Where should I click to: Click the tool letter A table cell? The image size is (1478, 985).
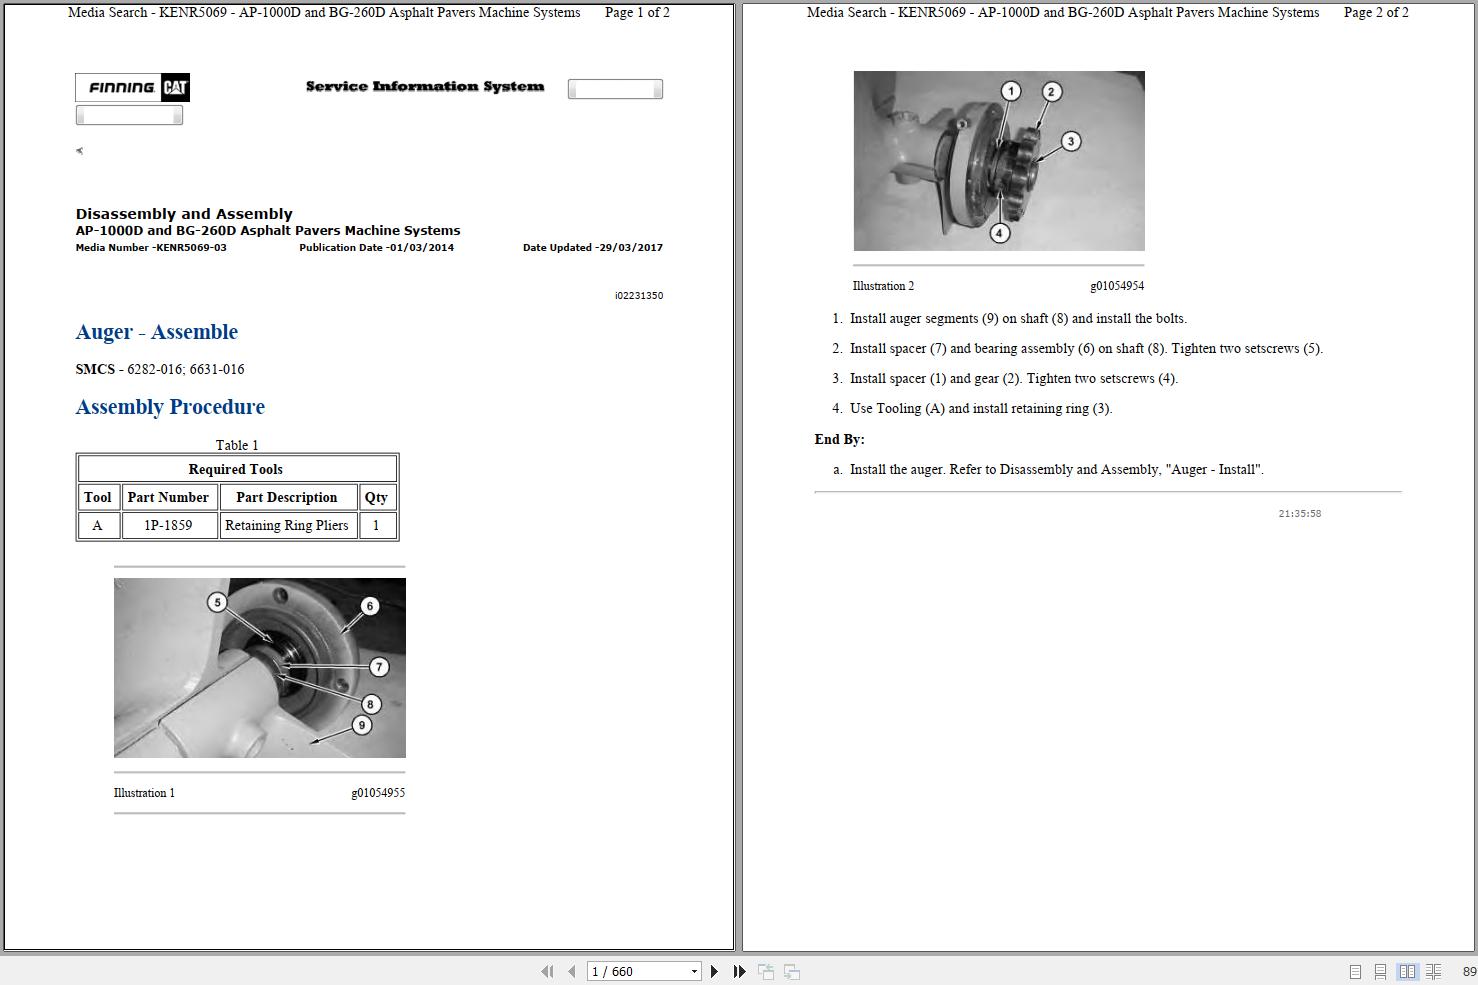click(x=98, y=525)
